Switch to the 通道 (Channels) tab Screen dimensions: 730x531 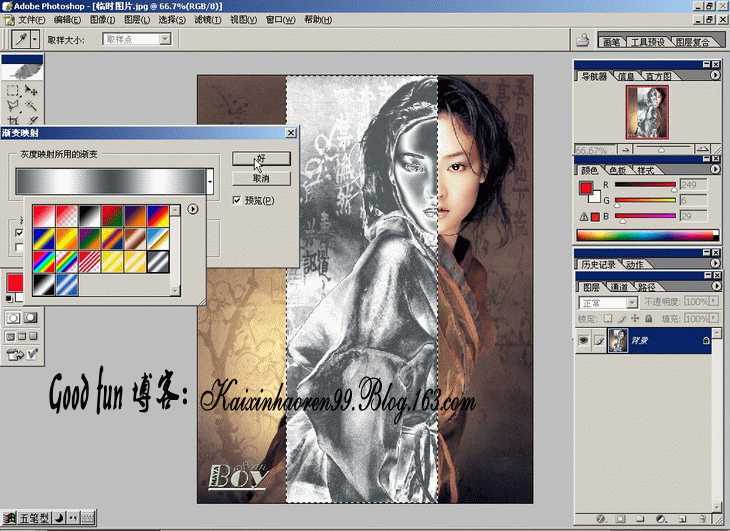620,286
